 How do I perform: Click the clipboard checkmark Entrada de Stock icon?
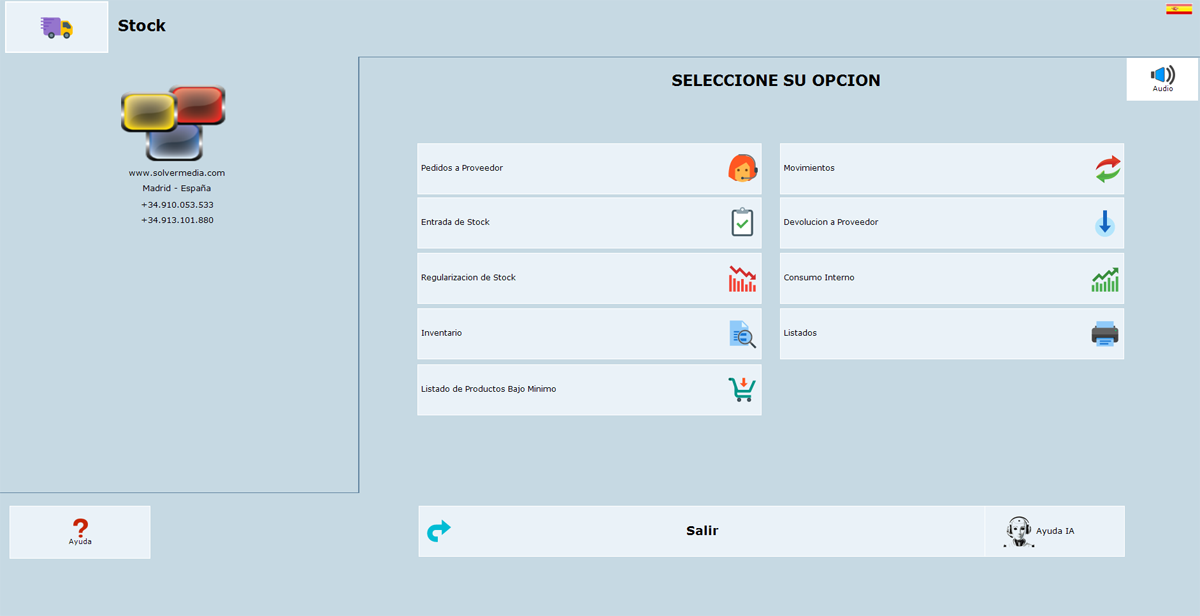click(742, 222)
